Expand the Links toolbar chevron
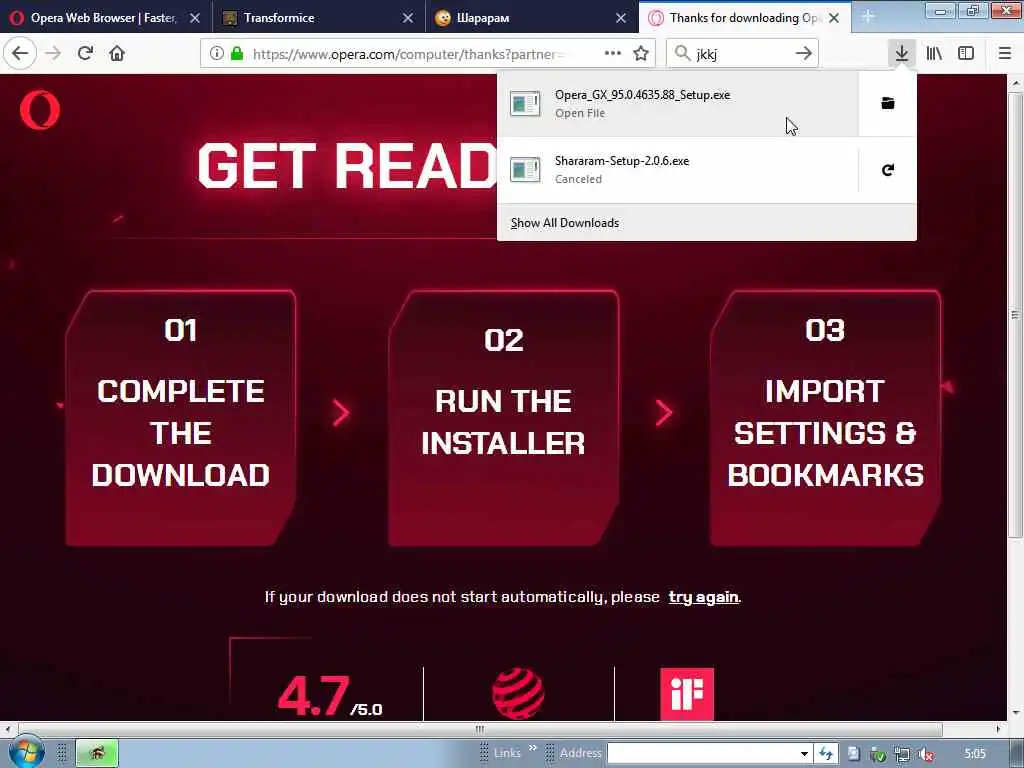Screen dimensions: 1024x768 532,748
